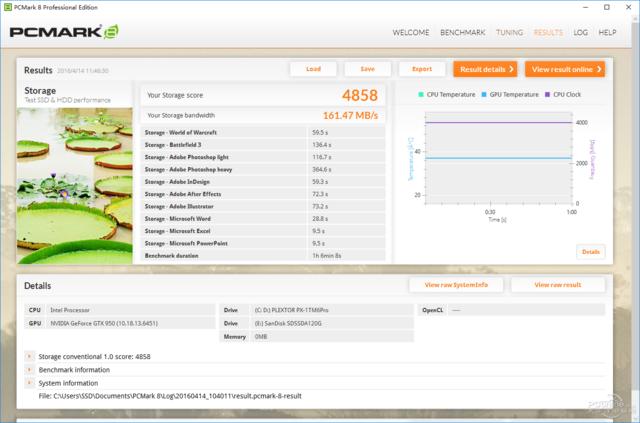The width and height of the screenshot is (640, 423).
Task: Select the Storage - World of Warcraft row
Action: (263, 132)
